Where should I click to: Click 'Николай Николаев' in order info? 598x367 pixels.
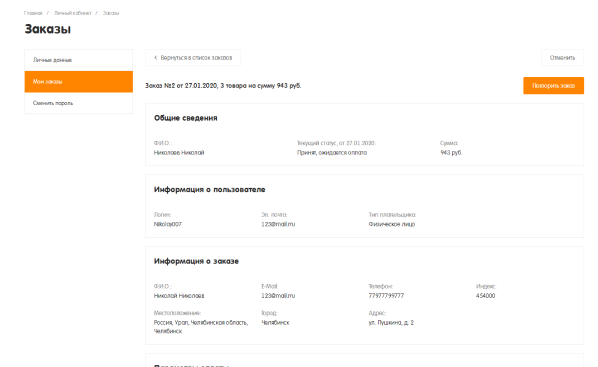tap(179, 296)
